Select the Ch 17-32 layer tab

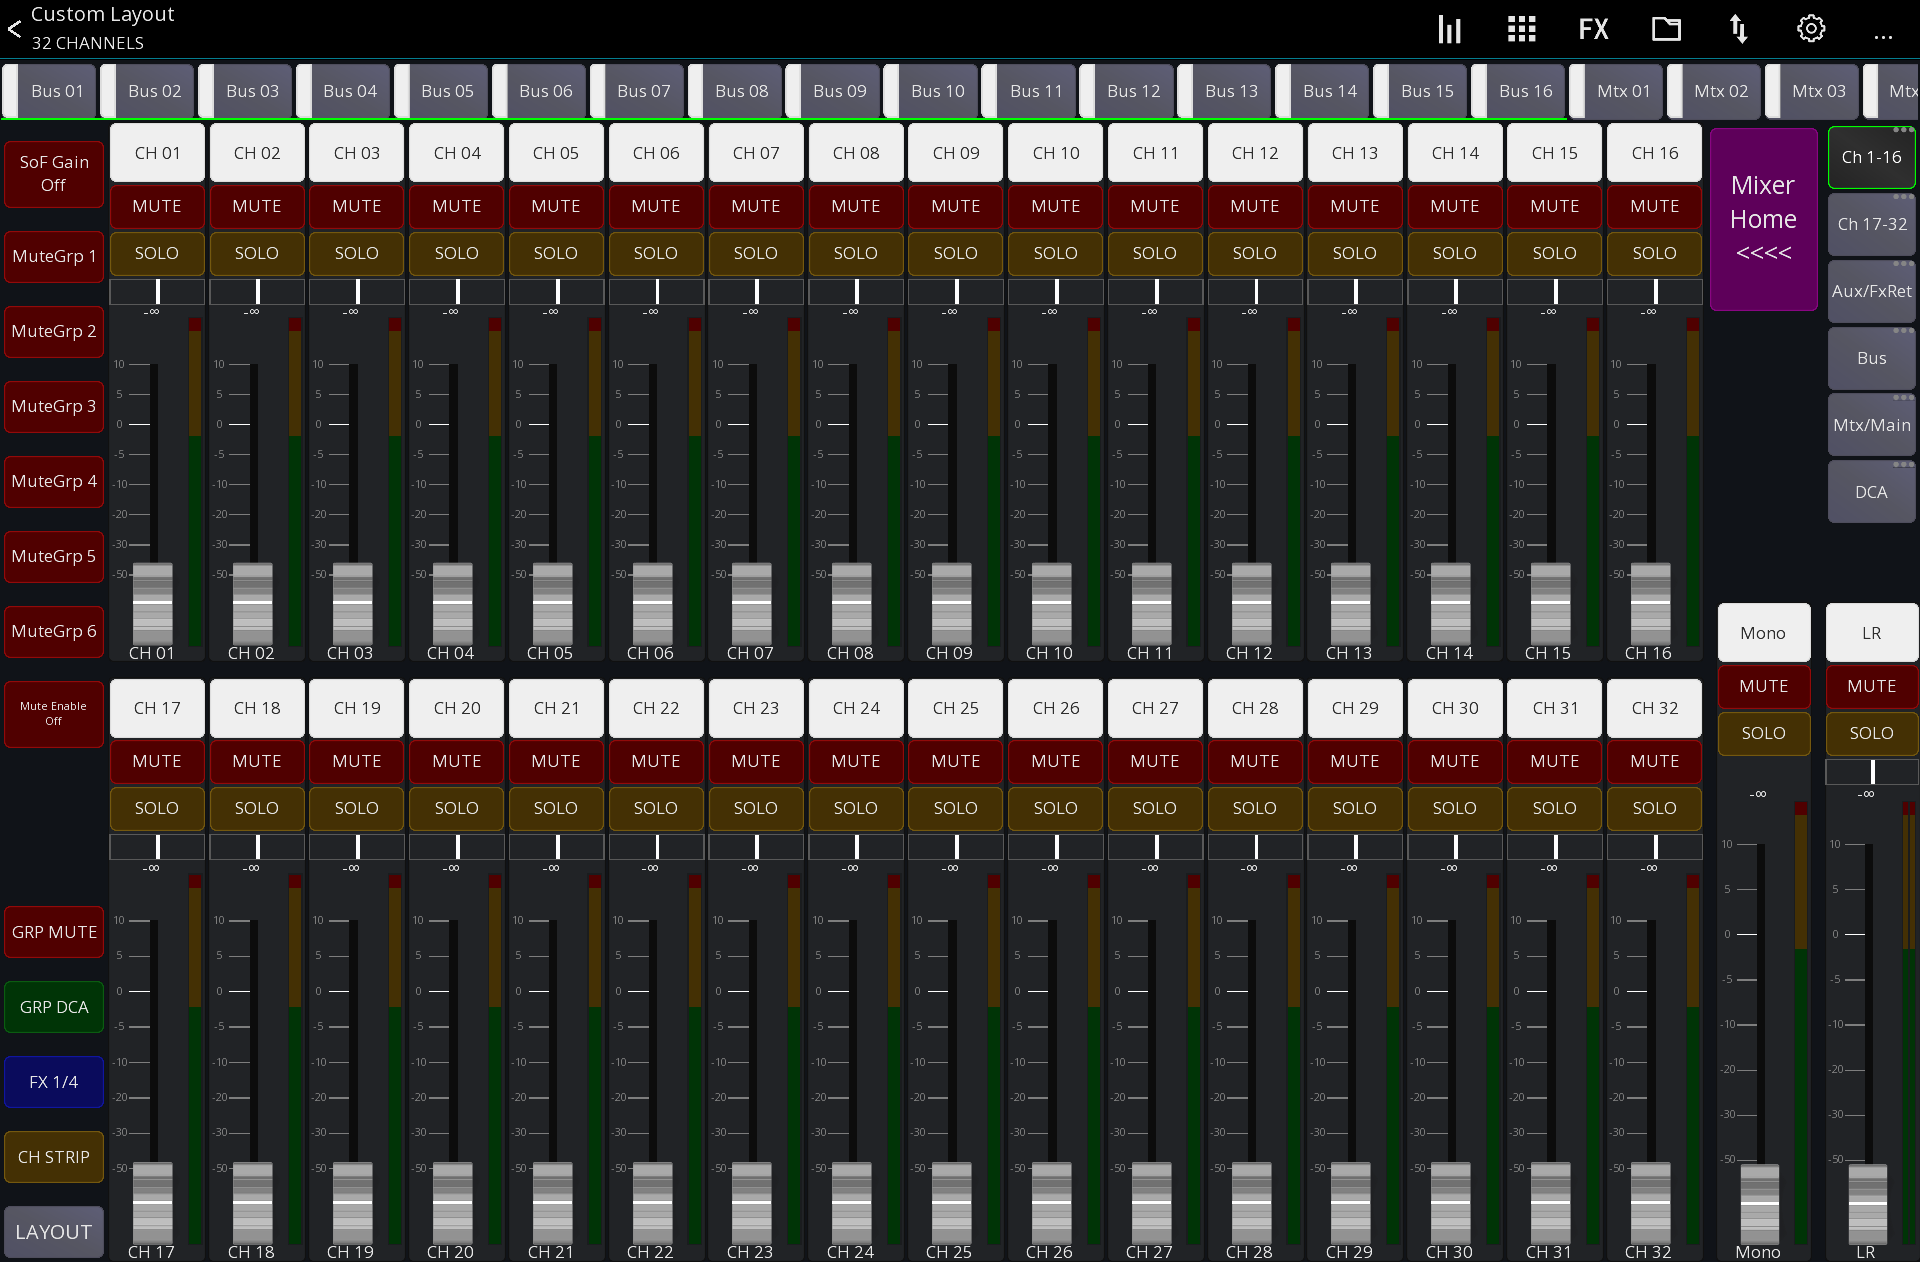click(x=1872, y=225)
